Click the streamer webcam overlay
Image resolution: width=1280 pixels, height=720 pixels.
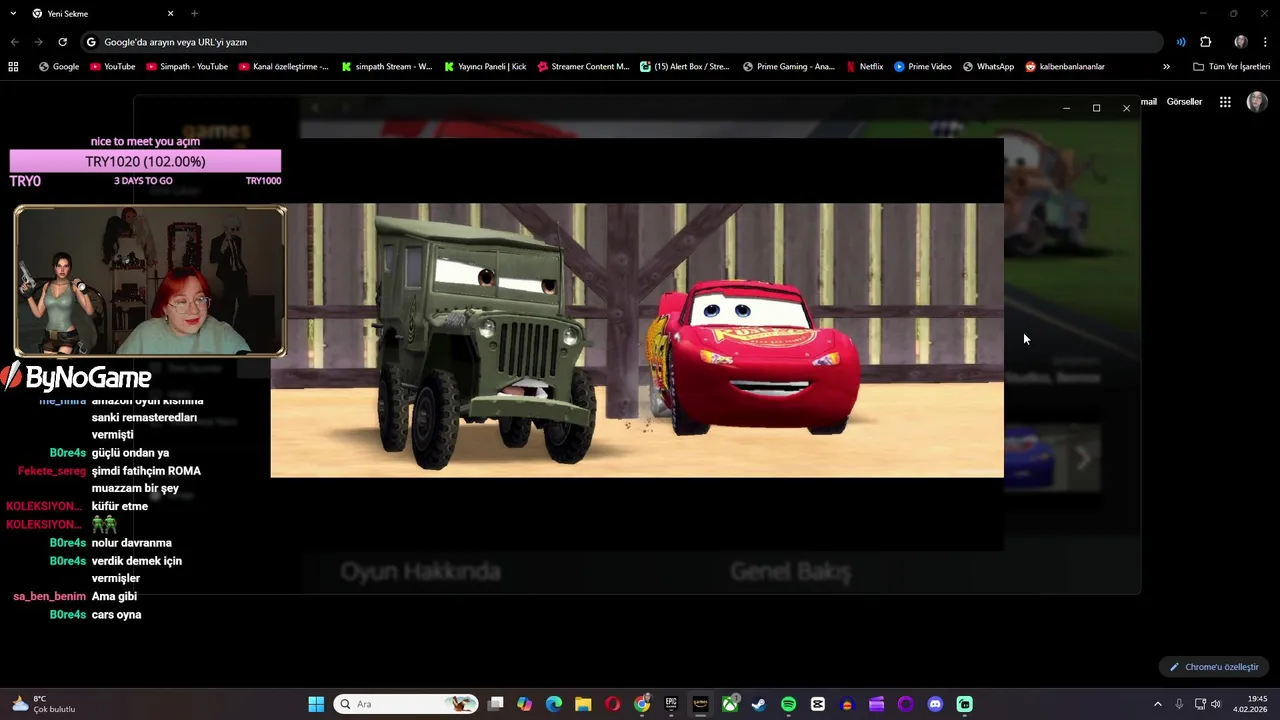coord(150,281)
